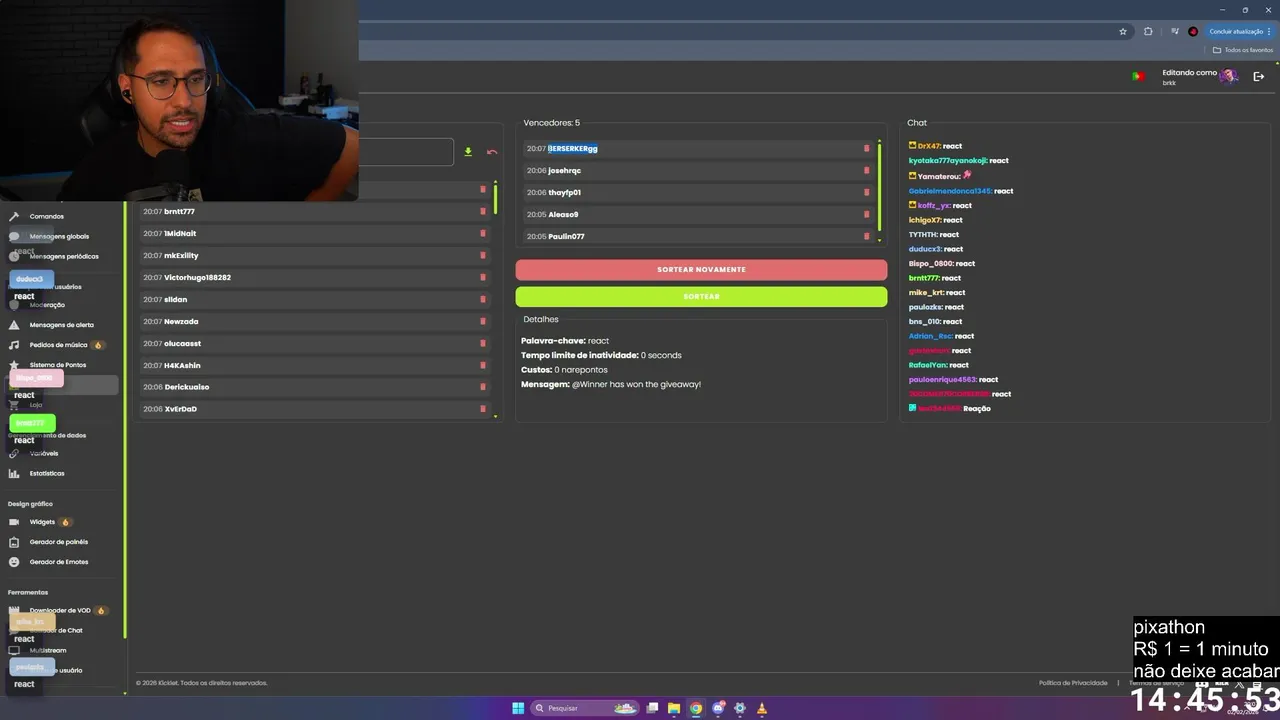Delete participant XvErDaD from list
The height and width of the screenshot is (720, 1280).
coord(483,409)
